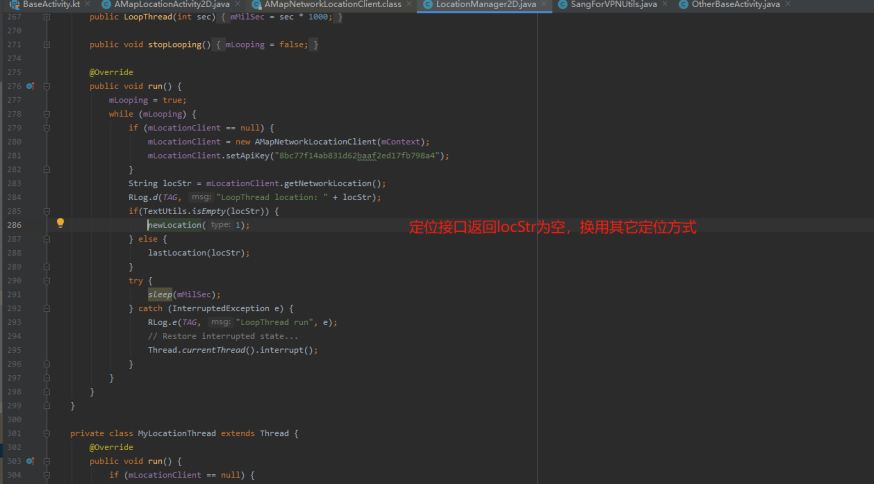The height and width of the screenshot is (484, 874).
Task: Open the SangForVPNUtils.java tab
Action: (613, 5)
